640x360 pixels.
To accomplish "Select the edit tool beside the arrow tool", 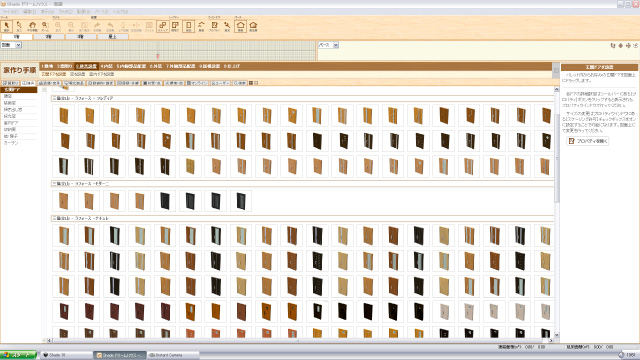I will click(x=19, y=26).
